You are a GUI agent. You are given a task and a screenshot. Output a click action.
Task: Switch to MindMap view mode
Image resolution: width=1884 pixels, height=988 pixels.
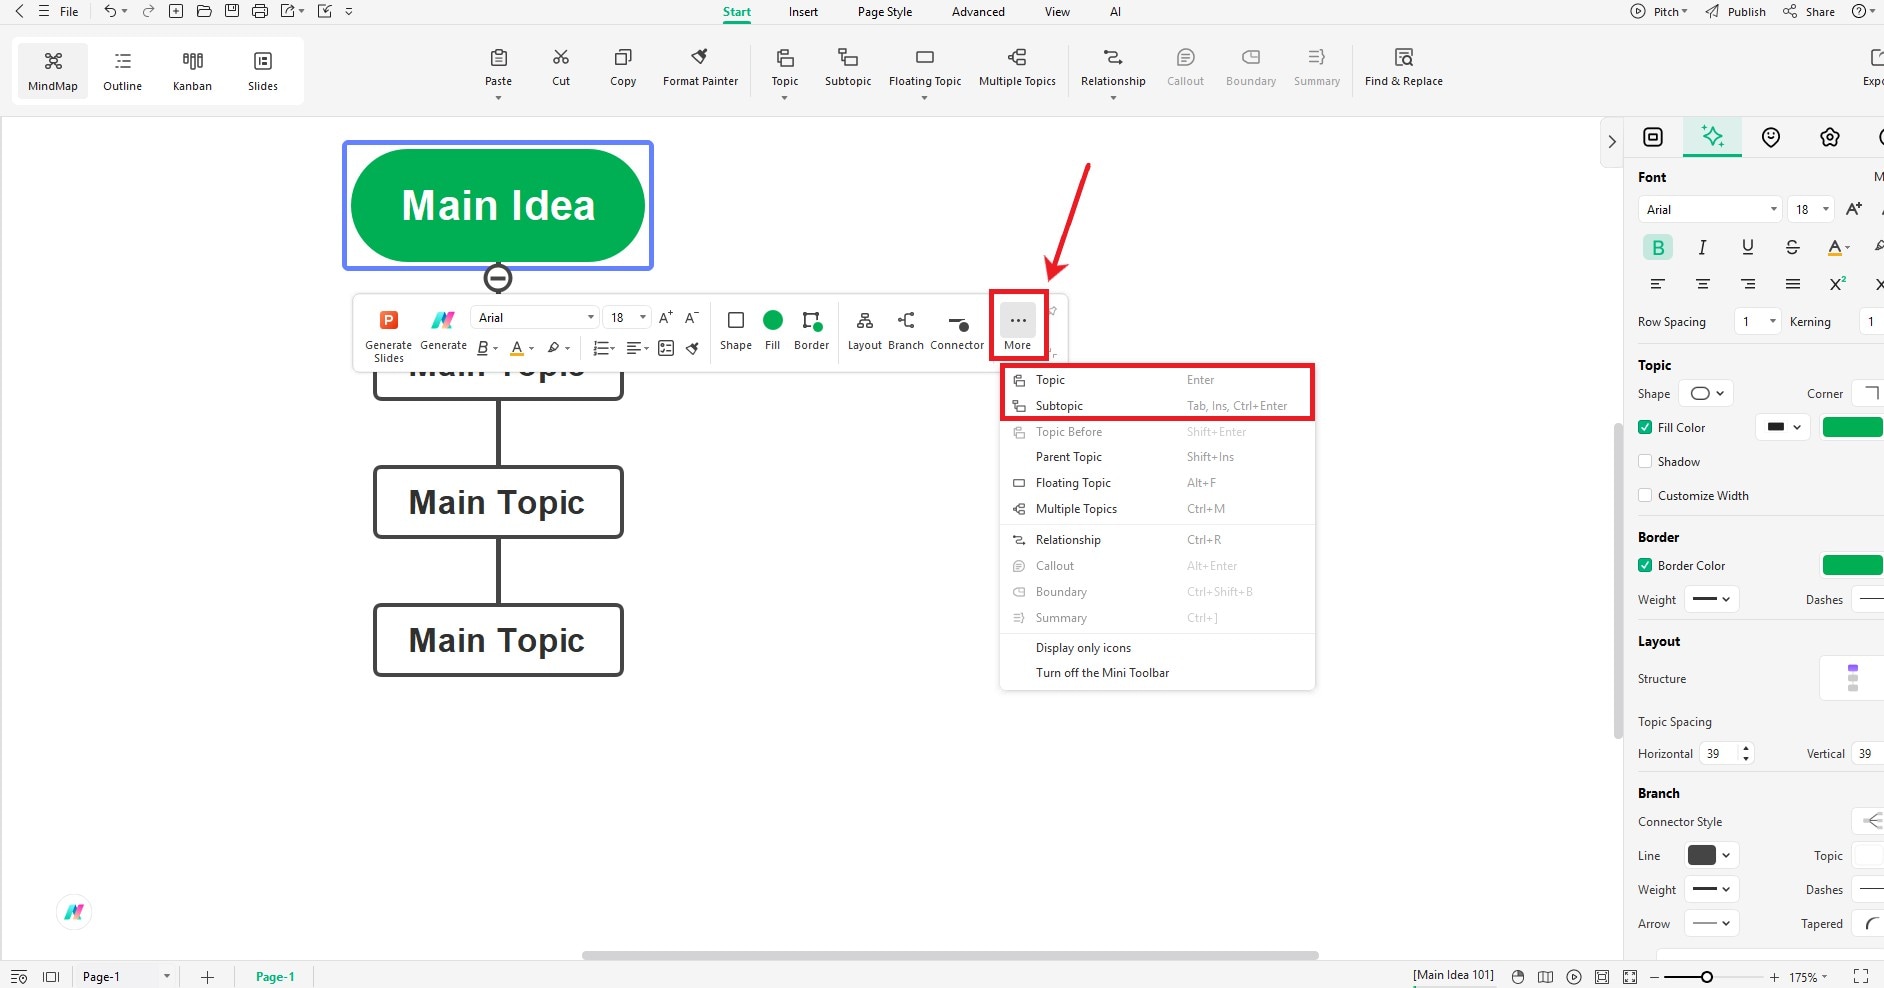tap(53, 70)
